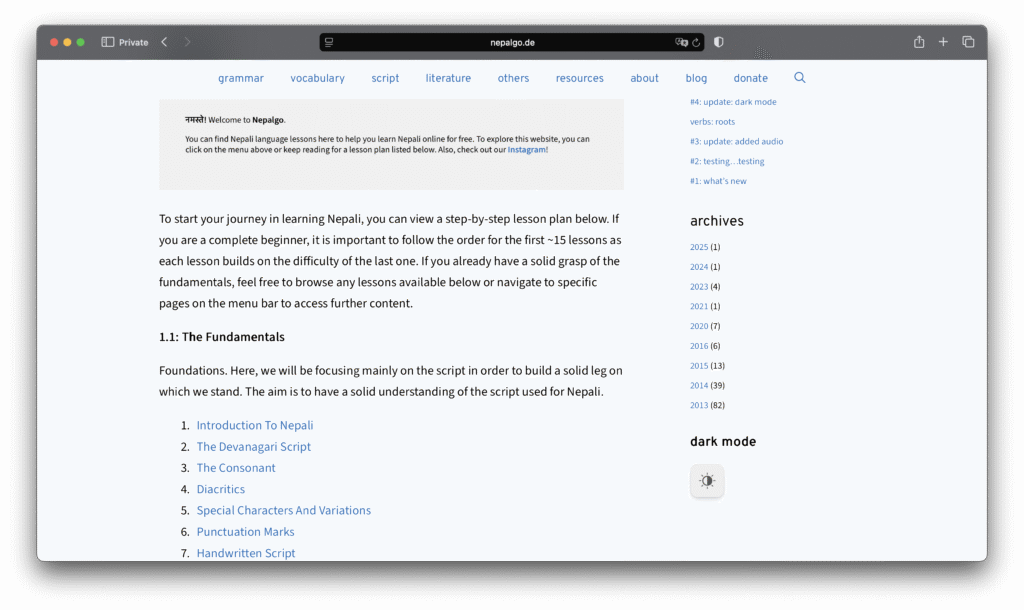Open Punctuation Marks lesson

tap(246, 532)
